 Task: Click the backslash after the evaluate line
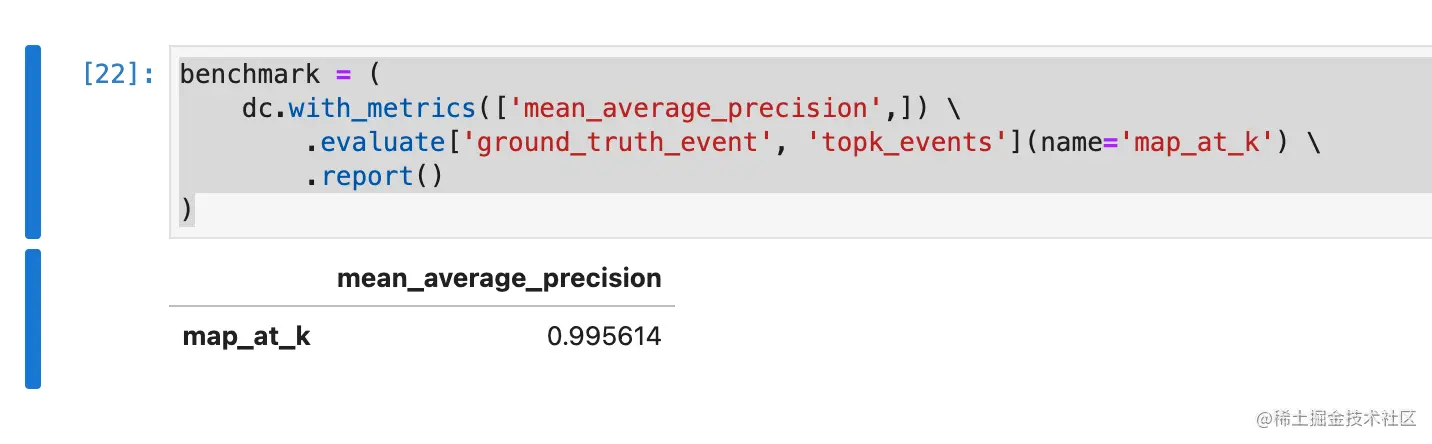tap(1313, 142)
